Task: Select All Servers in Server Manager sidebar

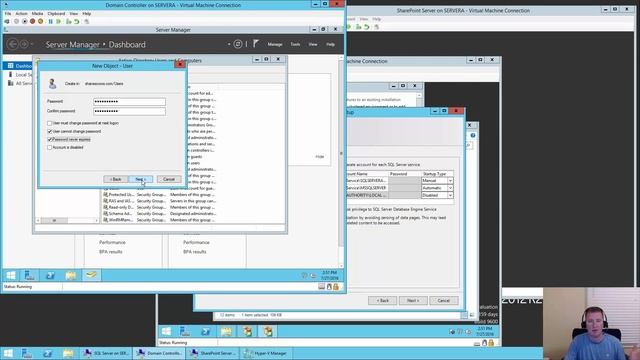Action: 19,83
